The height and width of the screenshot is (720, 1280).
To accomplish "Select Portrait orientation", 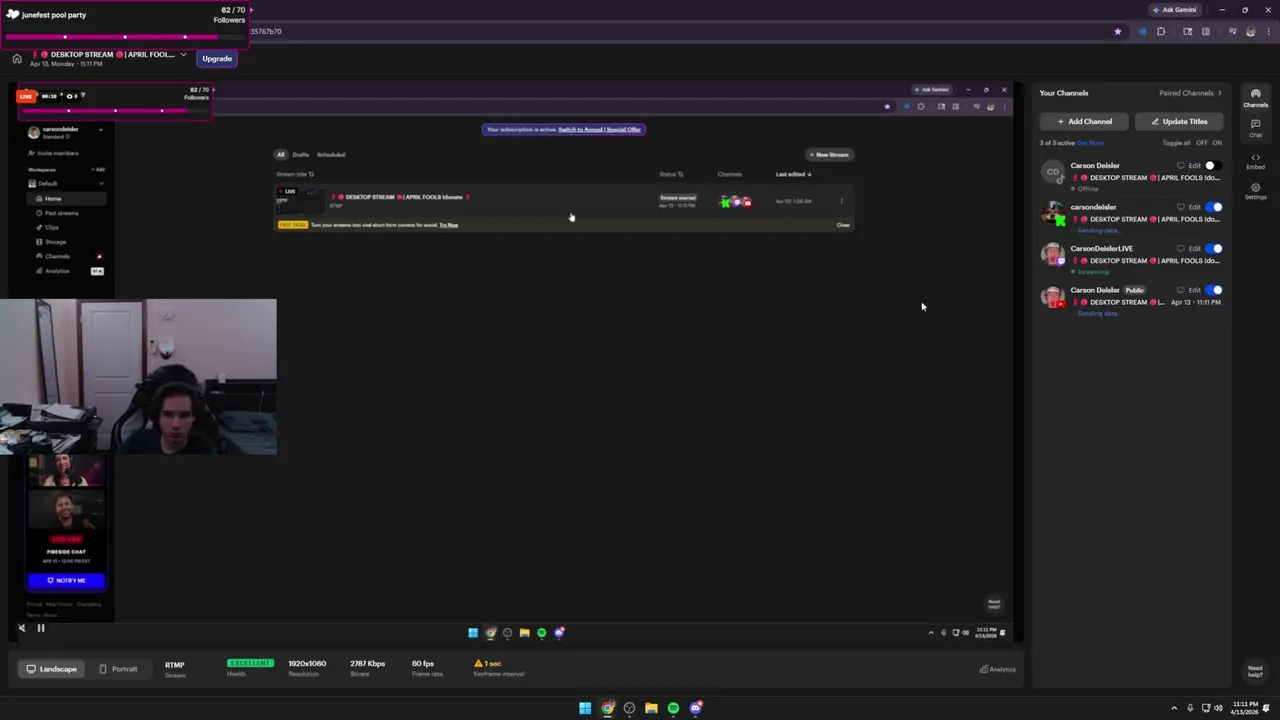I will tap(118, 669).
